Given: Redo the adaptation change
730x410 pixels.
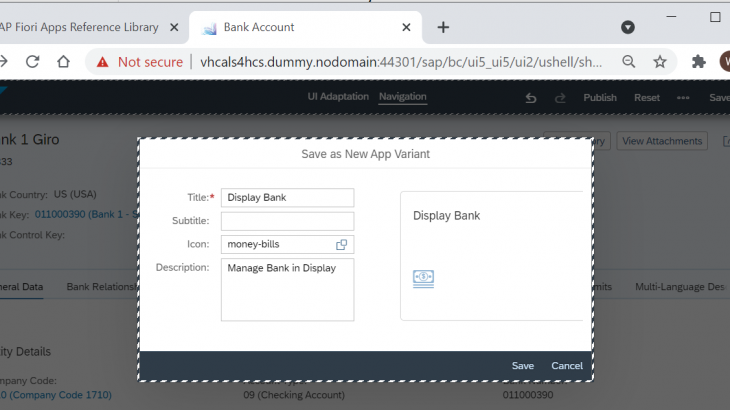Looking at the screenshot, I should [x=560, y=98].
